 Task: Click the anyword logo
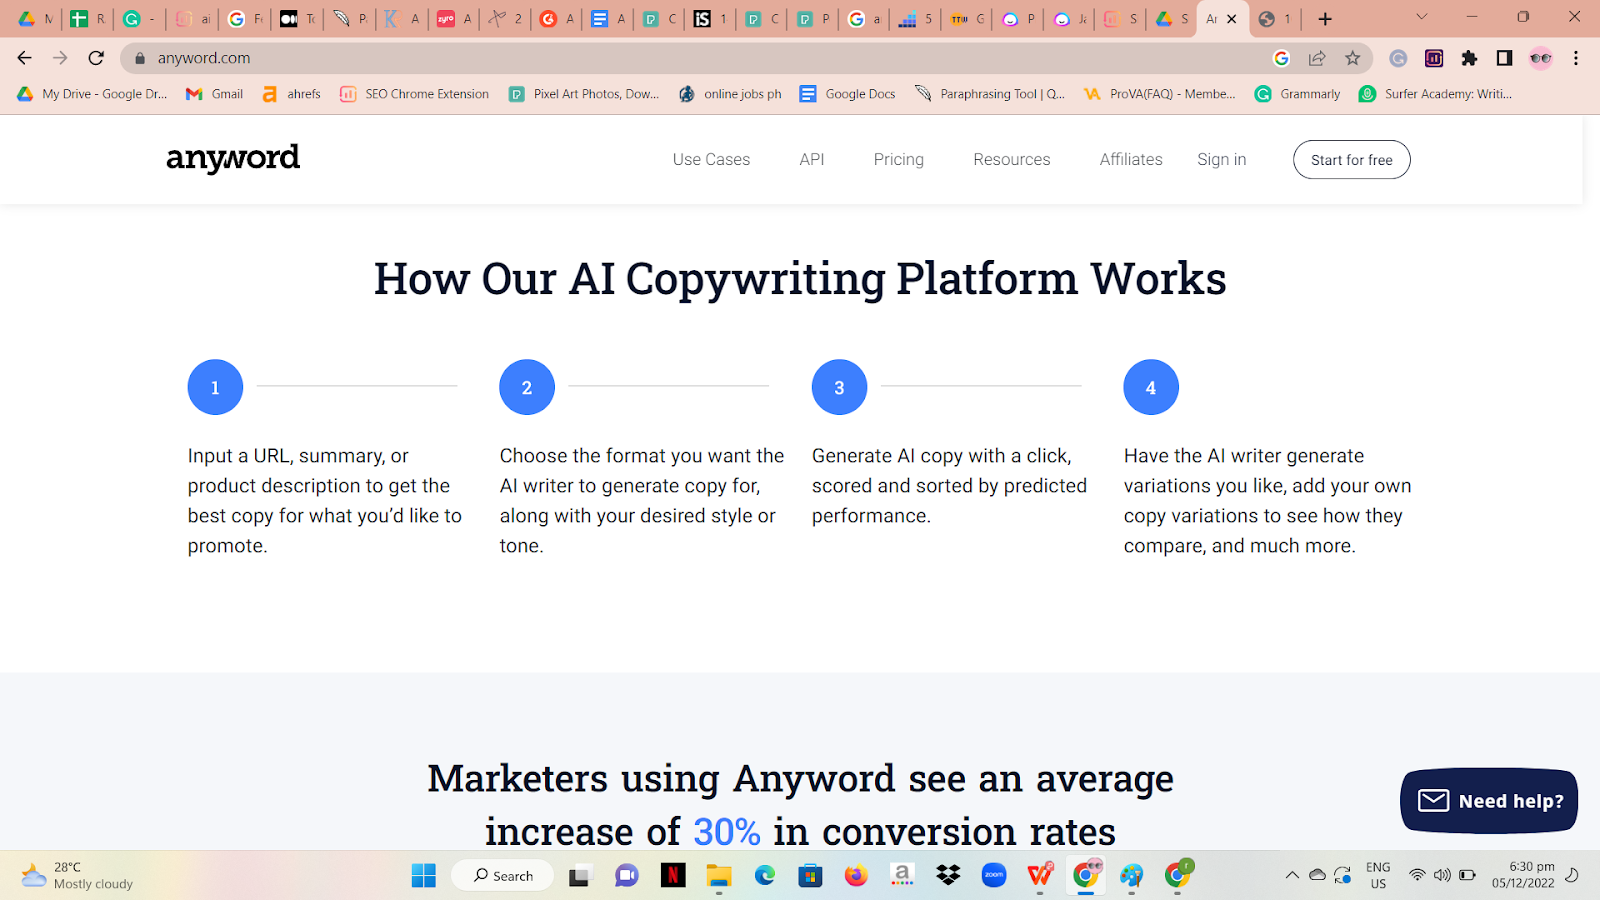tap(233, 158)
